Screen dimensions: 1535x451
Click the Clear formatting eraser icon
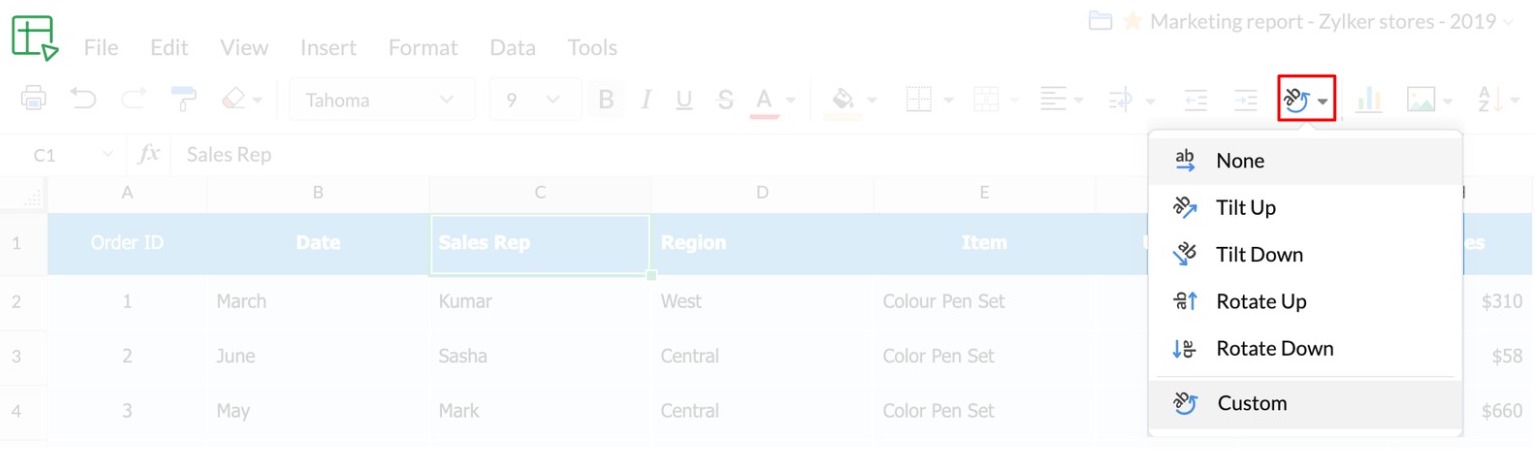pos(232,99)
